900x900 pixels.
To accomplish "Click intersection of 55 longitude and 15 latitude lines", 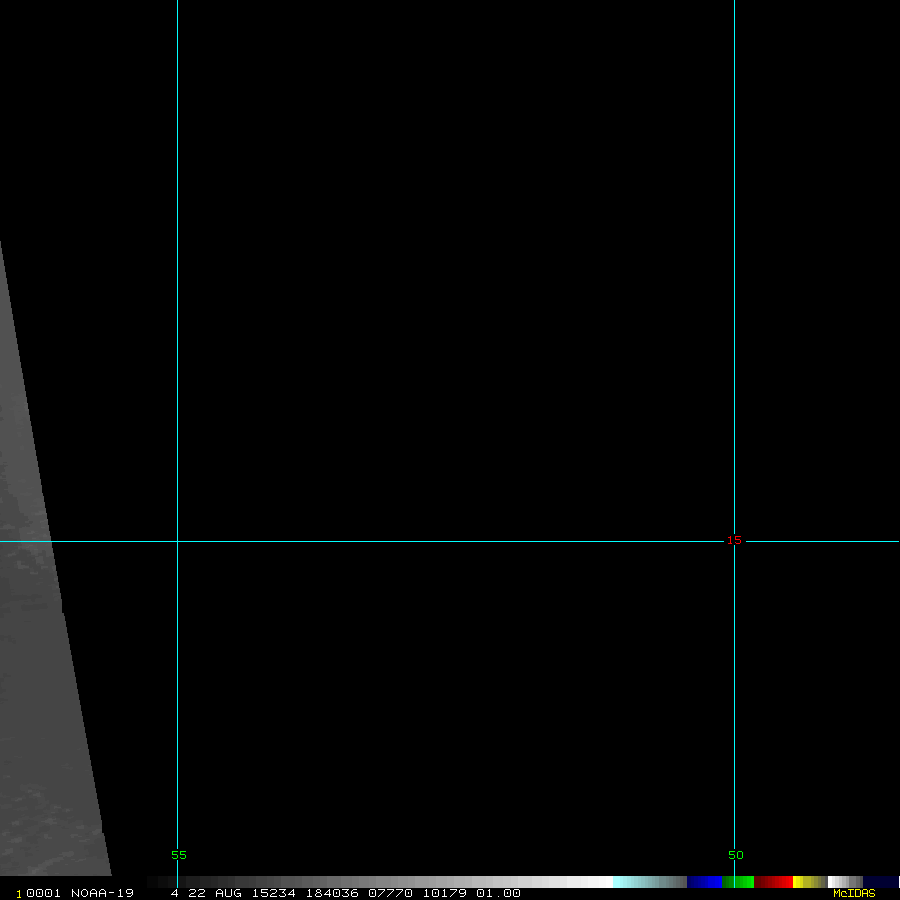I will point(177,541).
